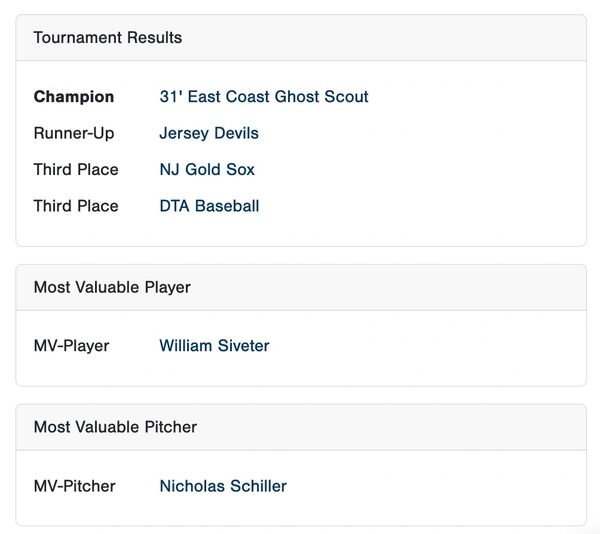The height and width of the screenshot is (534, 600).
Task: Click the MV-Player label
Action: 71,346
